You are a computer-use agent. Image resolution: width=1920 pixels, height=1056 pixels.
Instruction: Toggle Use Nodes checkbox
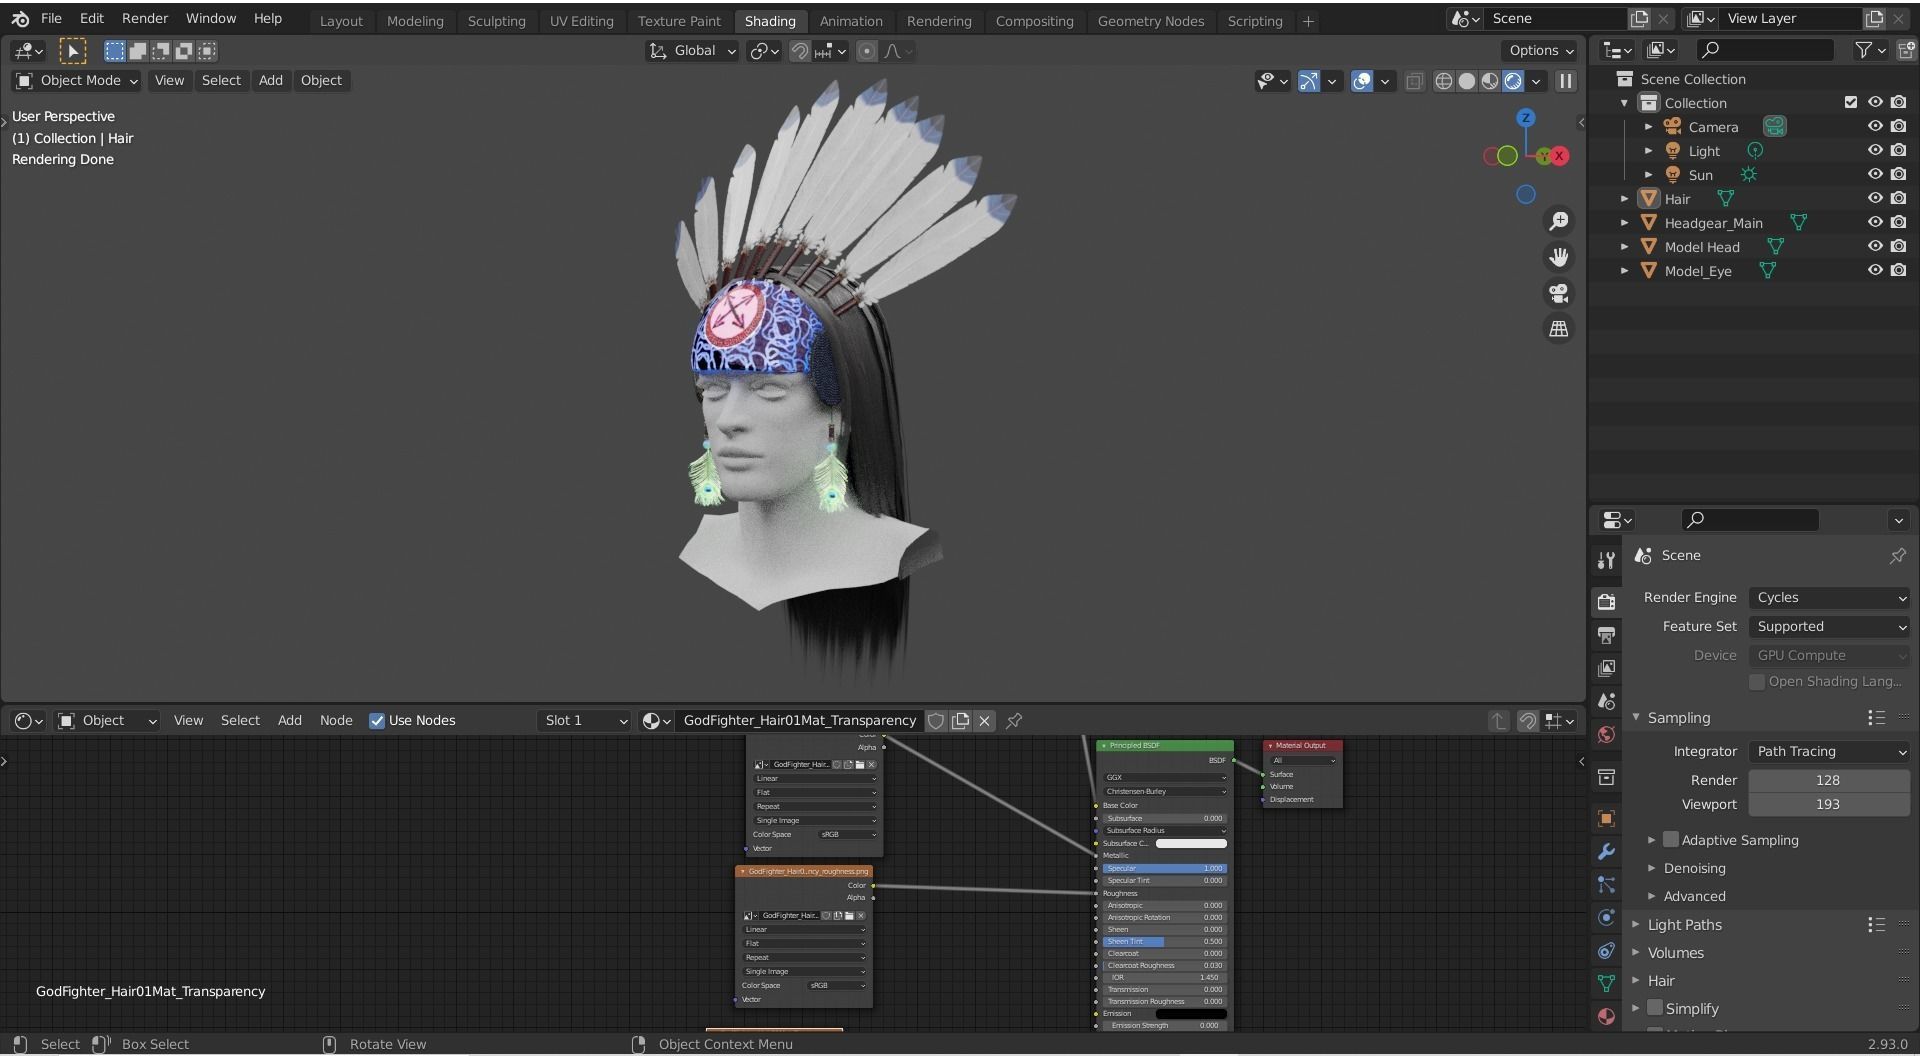click(x=377, y=721)
